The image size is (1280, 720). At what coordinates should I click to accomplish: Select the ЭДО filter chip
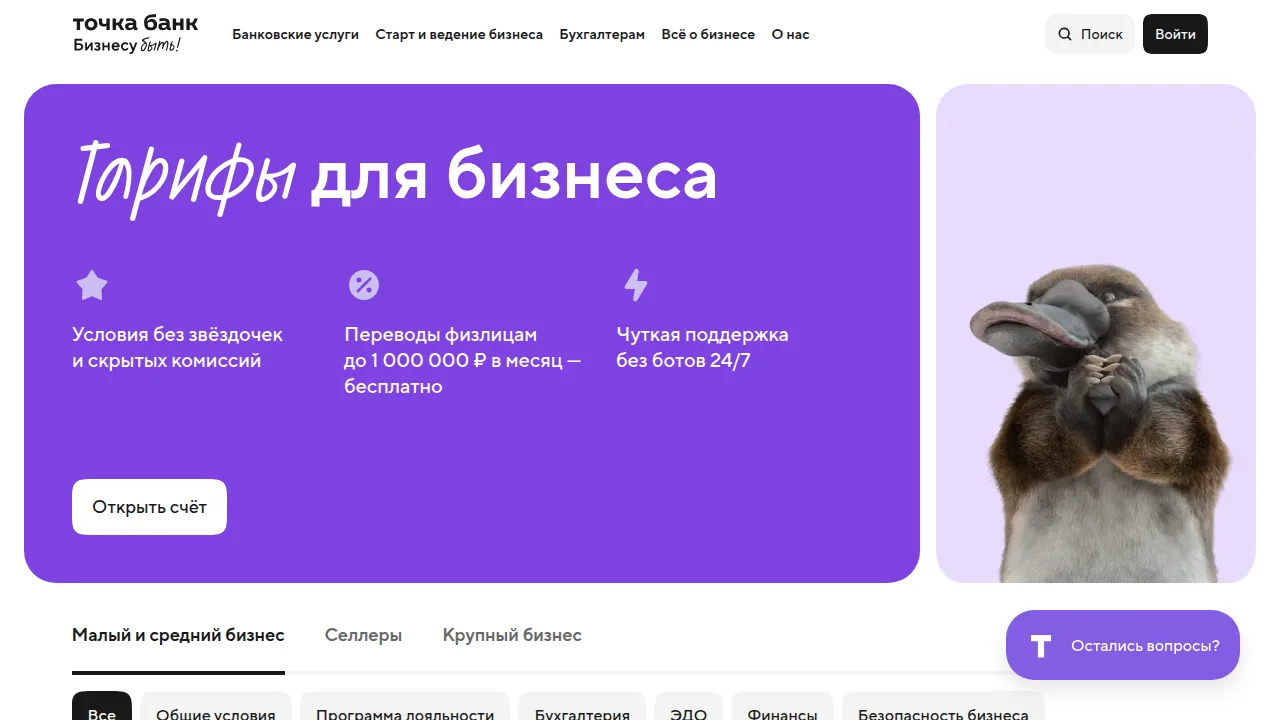689,708
